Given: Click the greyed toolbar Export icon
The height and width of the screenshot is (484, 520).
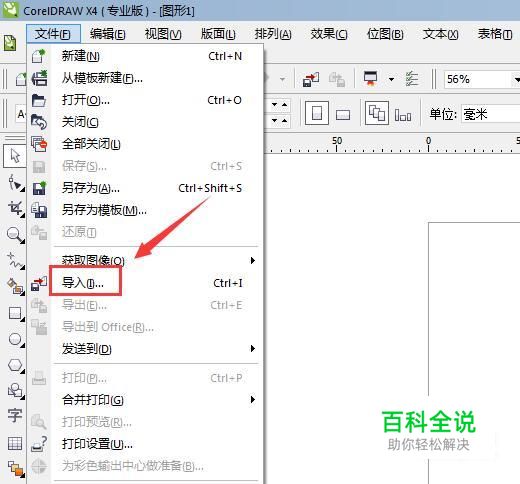Looking at the screenshot, I should pyautogui.click(x=337, y=80).
